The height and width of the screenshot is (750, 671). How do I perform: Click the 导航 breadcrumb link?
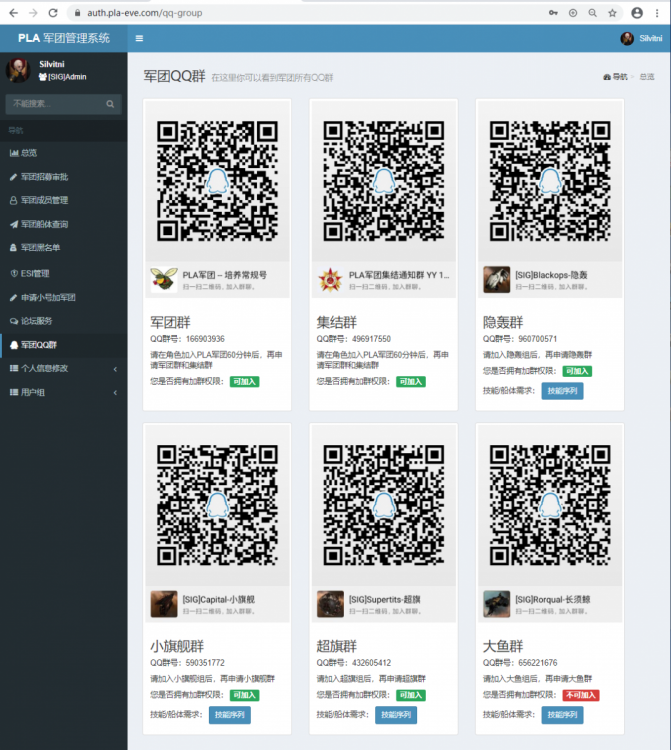[x=615, y=77]
